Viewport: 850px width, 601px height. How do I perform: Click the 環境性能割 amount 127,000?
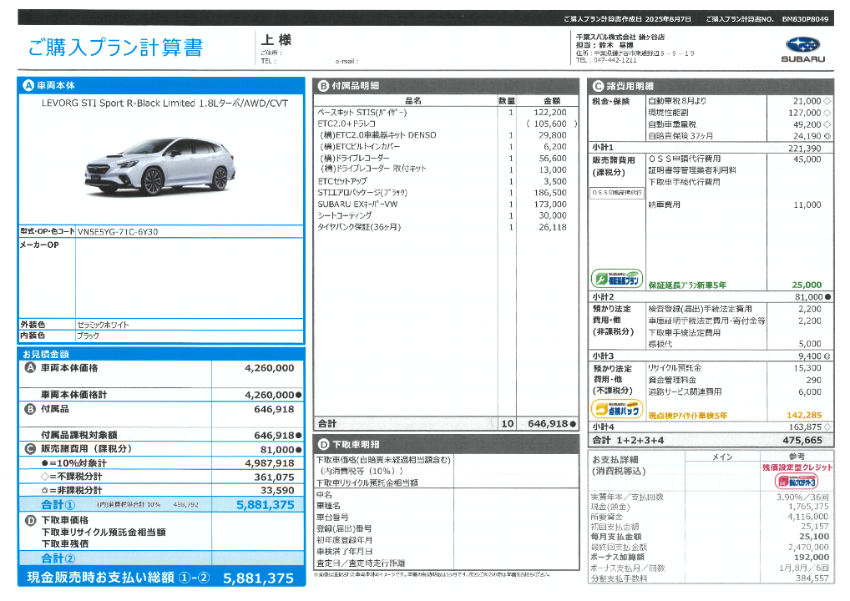click(x=804, y=113)
